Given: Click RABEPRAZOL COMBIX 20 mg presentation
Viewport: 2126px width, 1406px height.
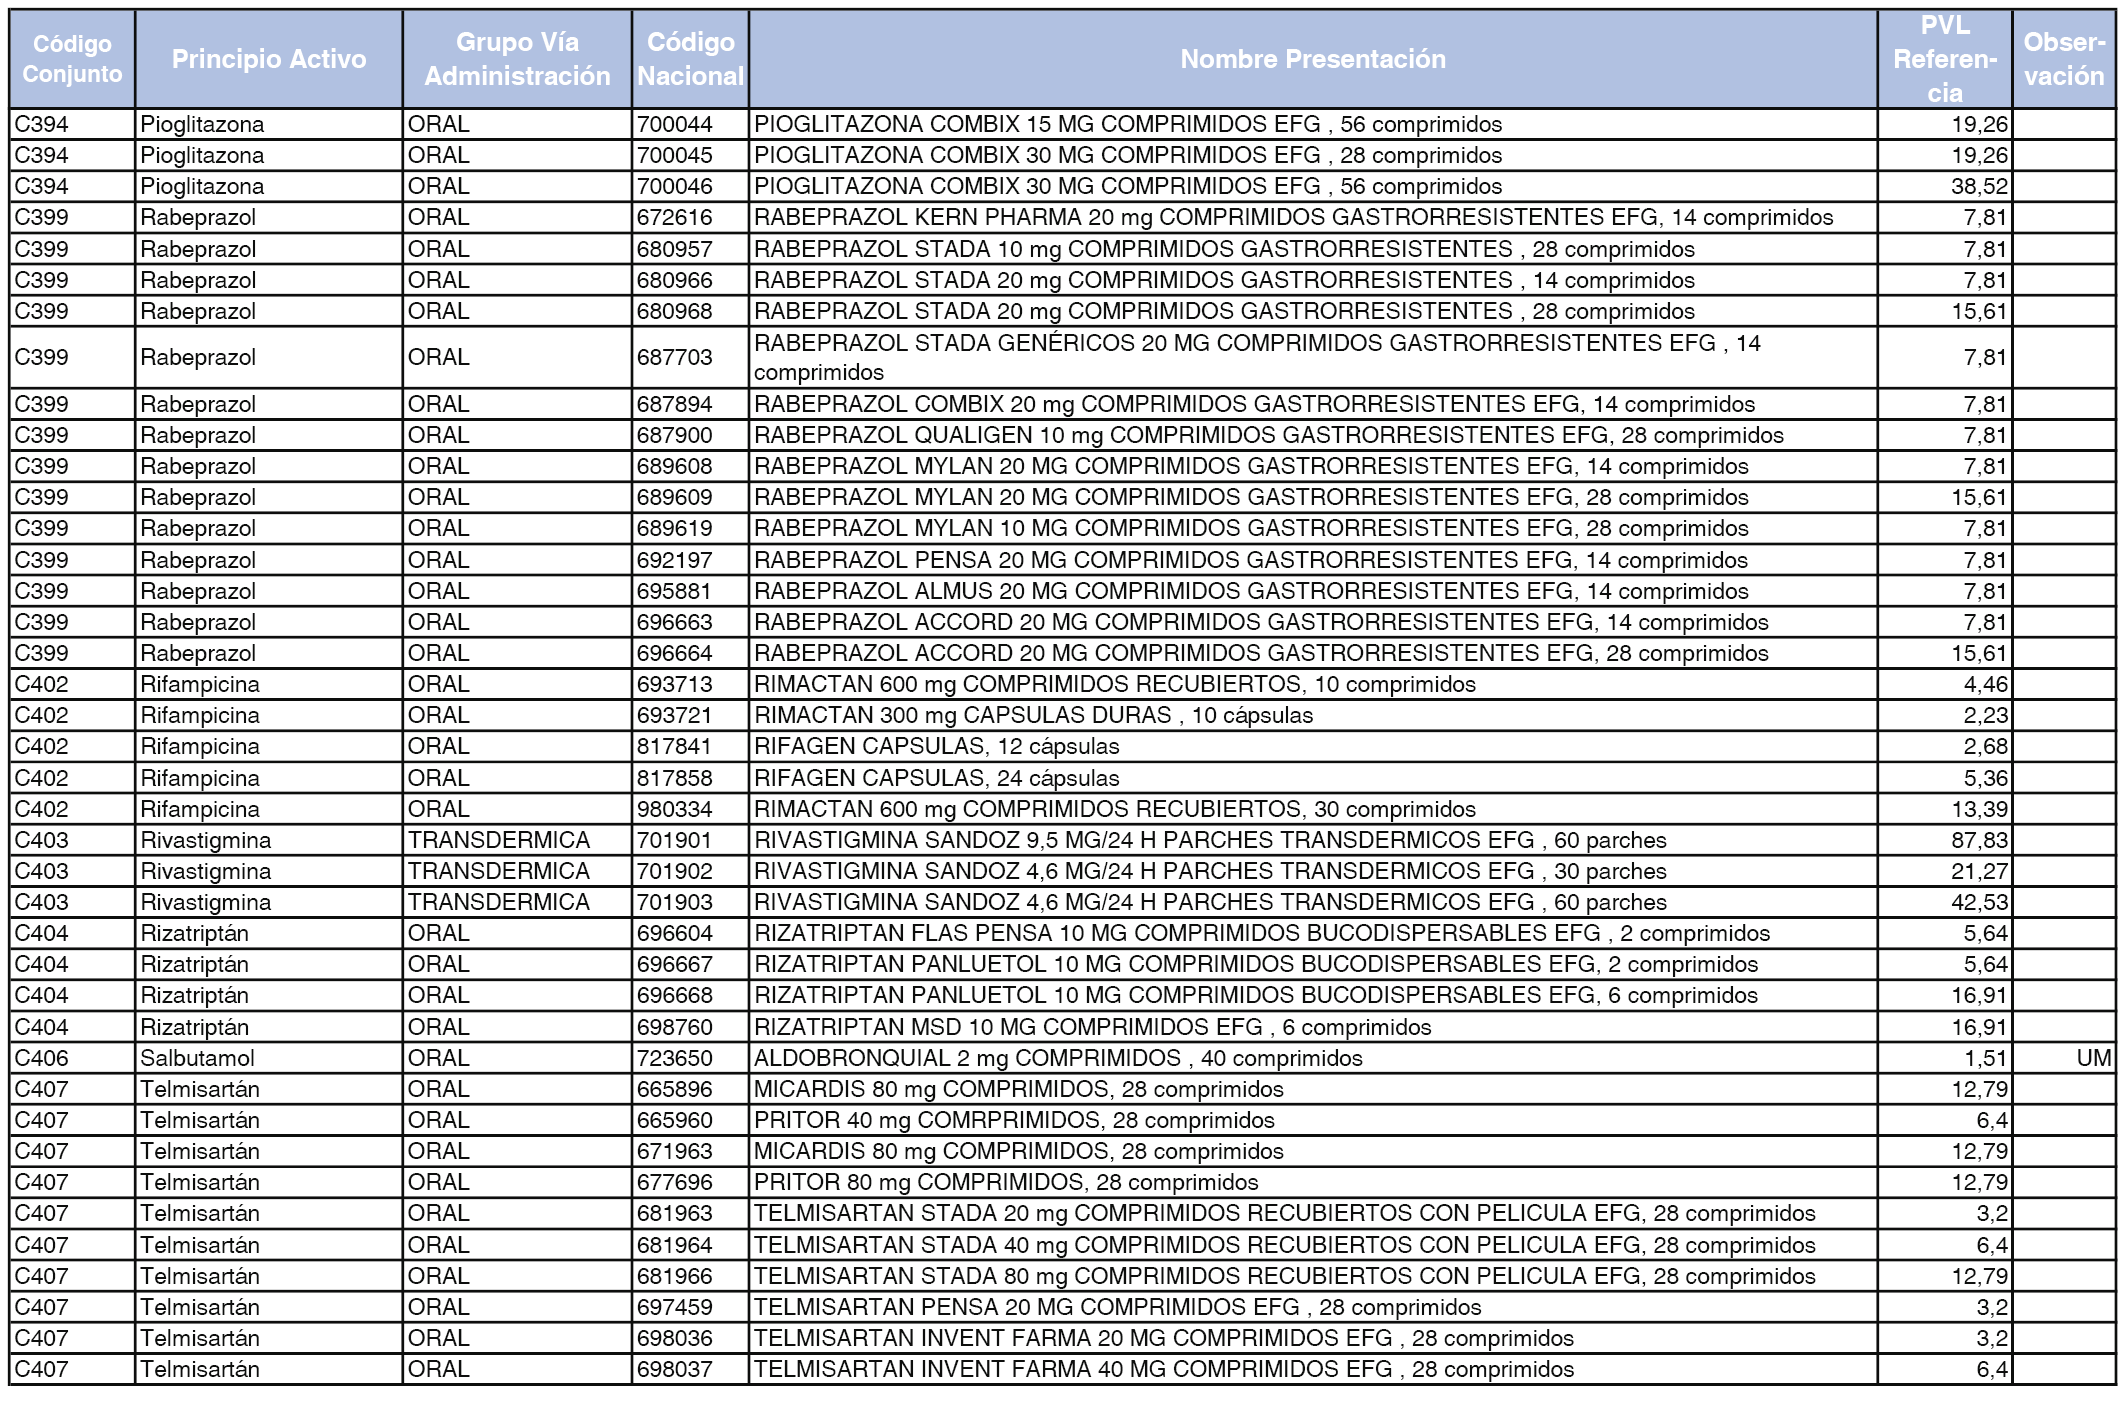Looking at the screenshot, I should point(1313,404).
